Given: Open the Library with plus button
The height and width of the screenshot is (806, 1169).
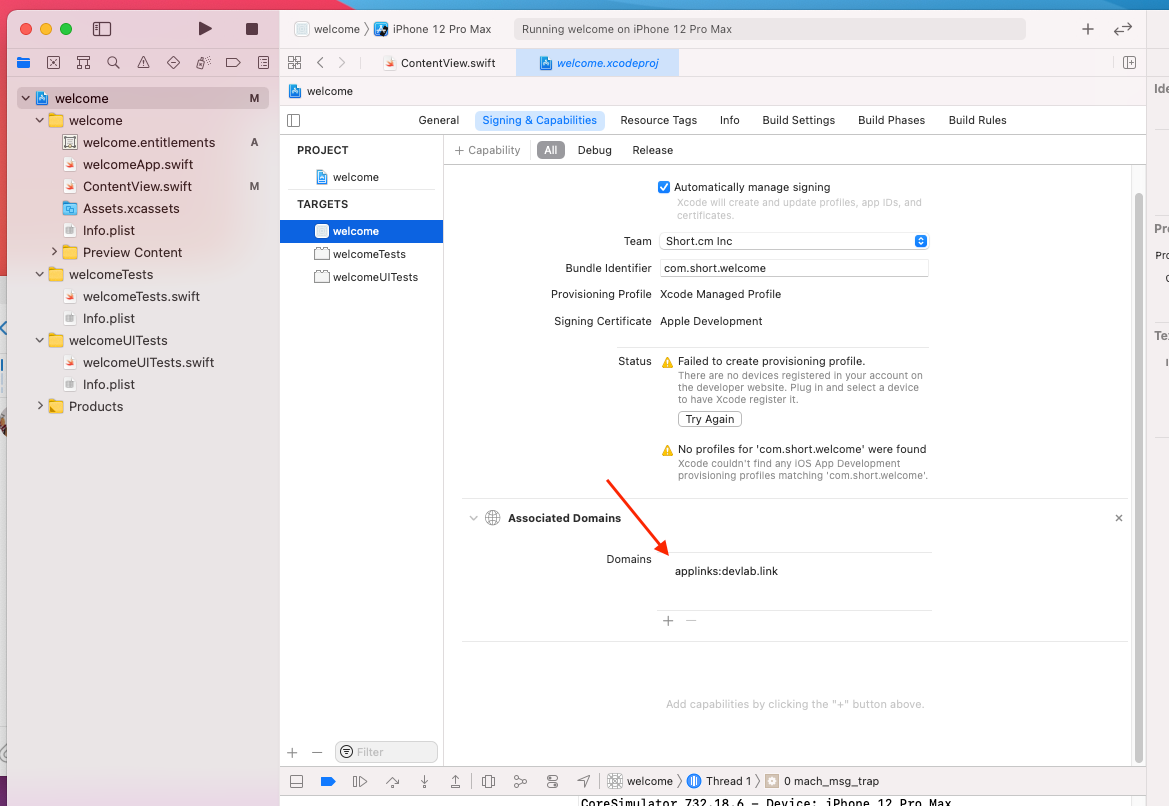Looking at the screenshot, I should (1088, 29).
